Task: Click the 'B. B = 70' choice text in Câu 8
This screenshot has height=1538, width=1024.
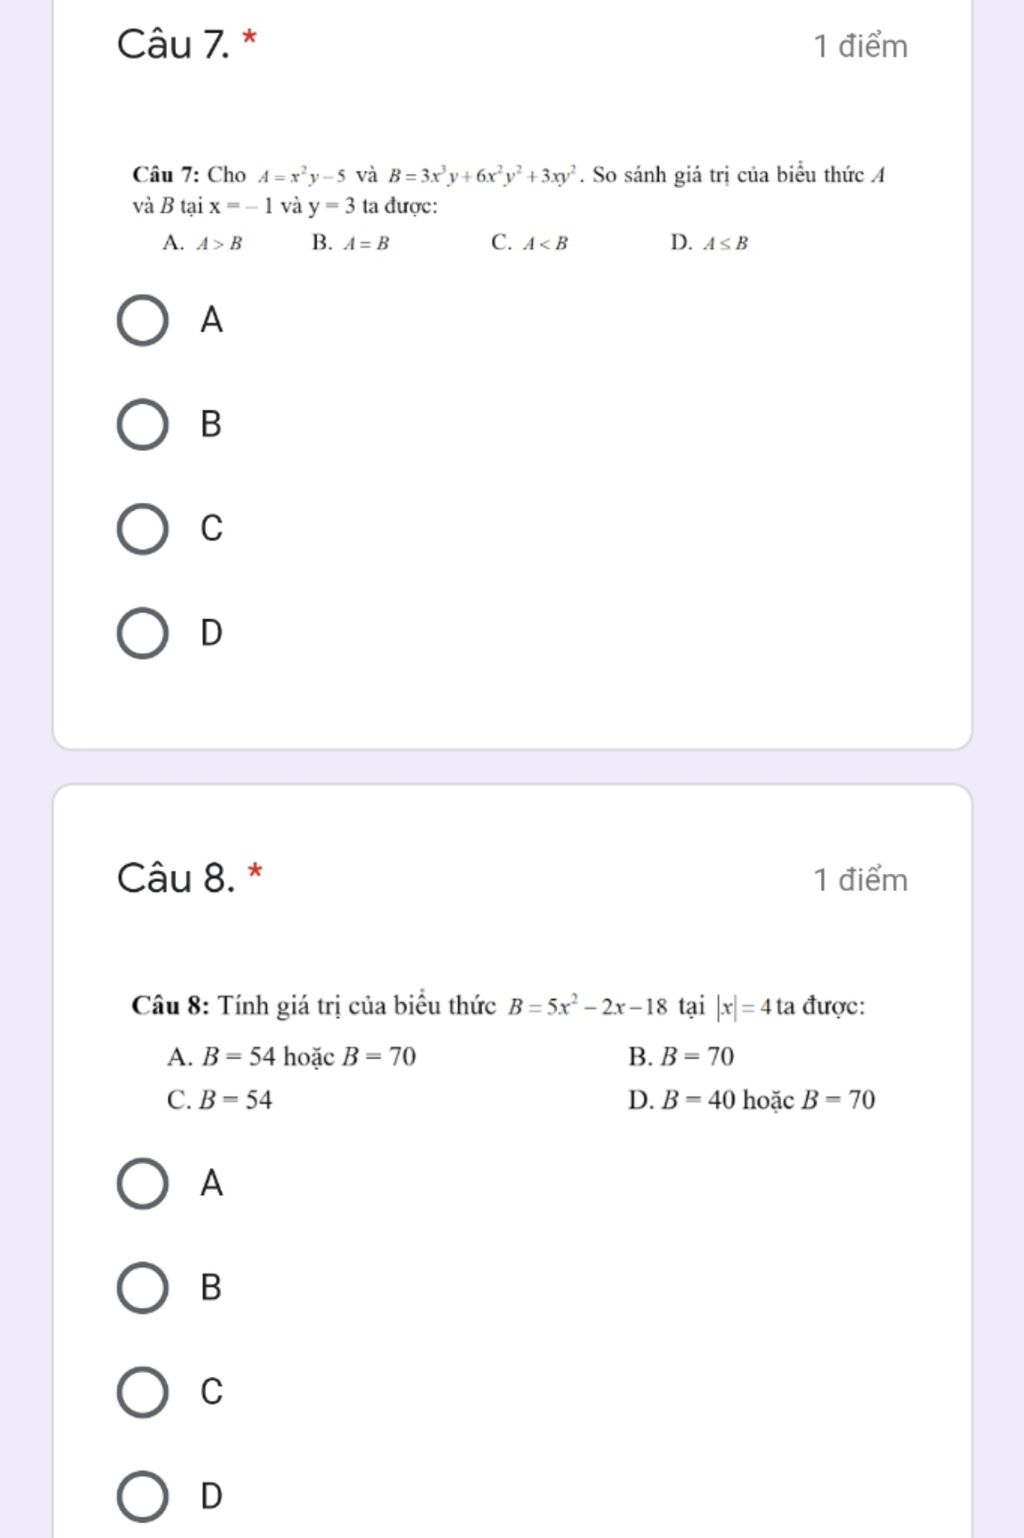Action: (x=681, y=1056)
